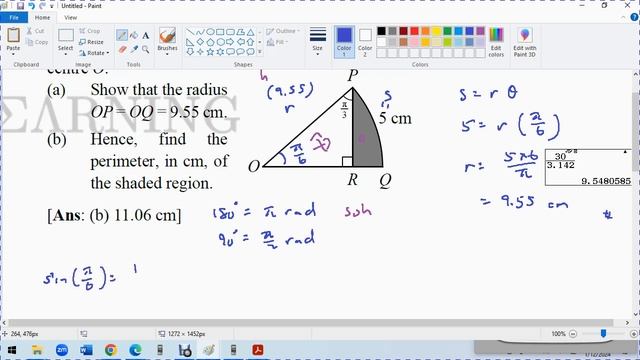
Task: Pick the orange color swatch
Action: coord(425,31)
